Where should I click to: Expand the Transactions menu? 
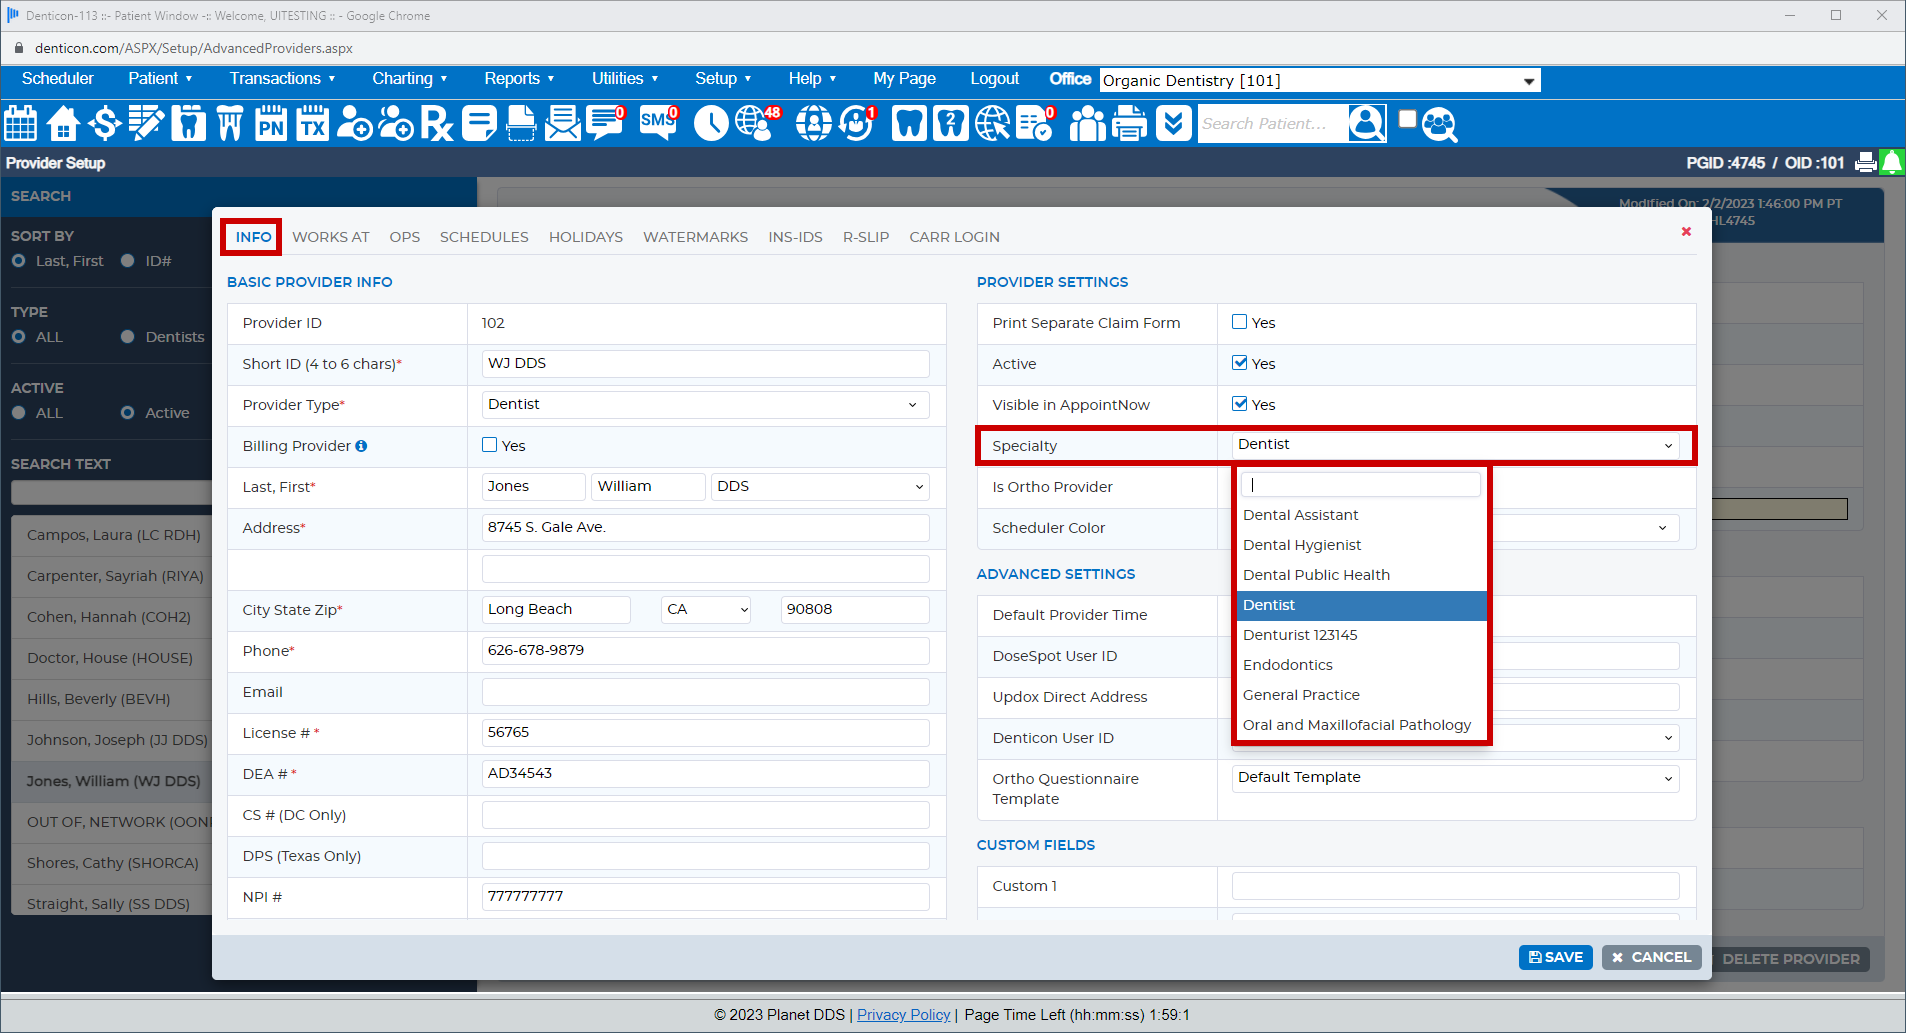pos(282,78)
